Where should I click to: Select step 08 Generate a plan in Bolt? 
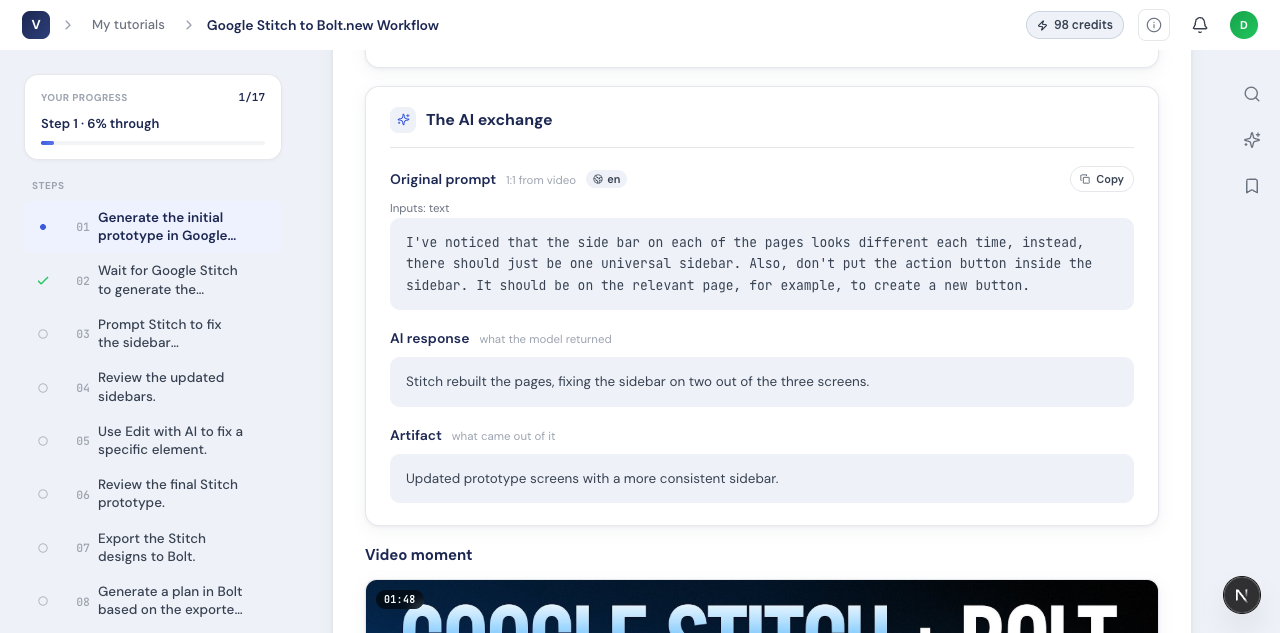pos(153,601)
